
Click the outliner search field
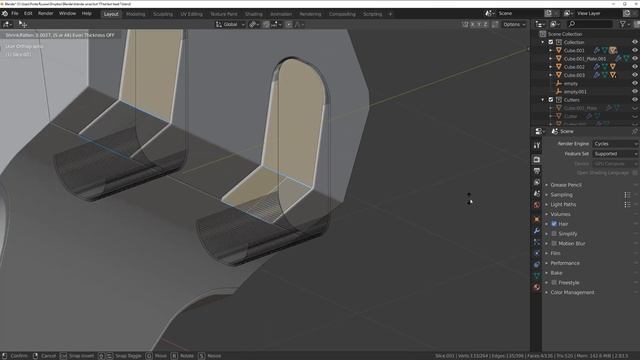click(x=590, y=24)
